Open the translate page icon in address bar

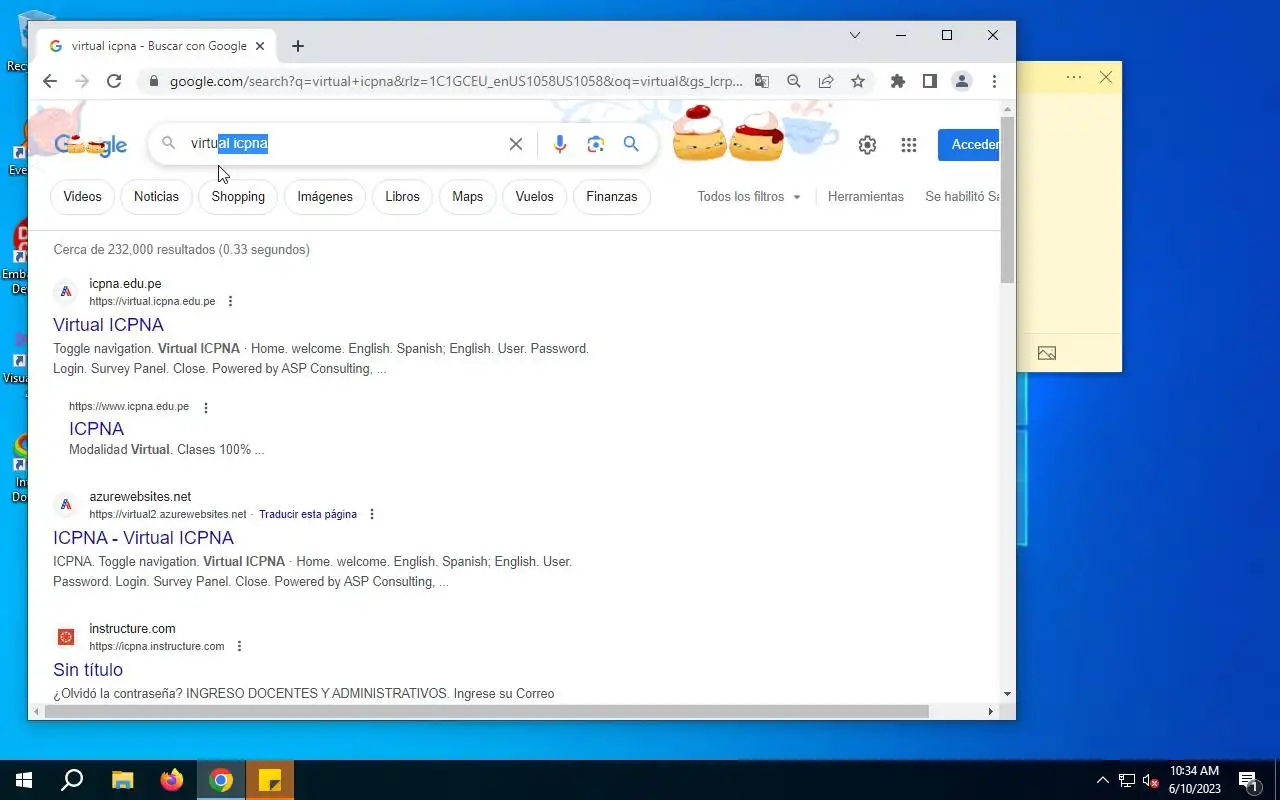[x=762, y=81]
